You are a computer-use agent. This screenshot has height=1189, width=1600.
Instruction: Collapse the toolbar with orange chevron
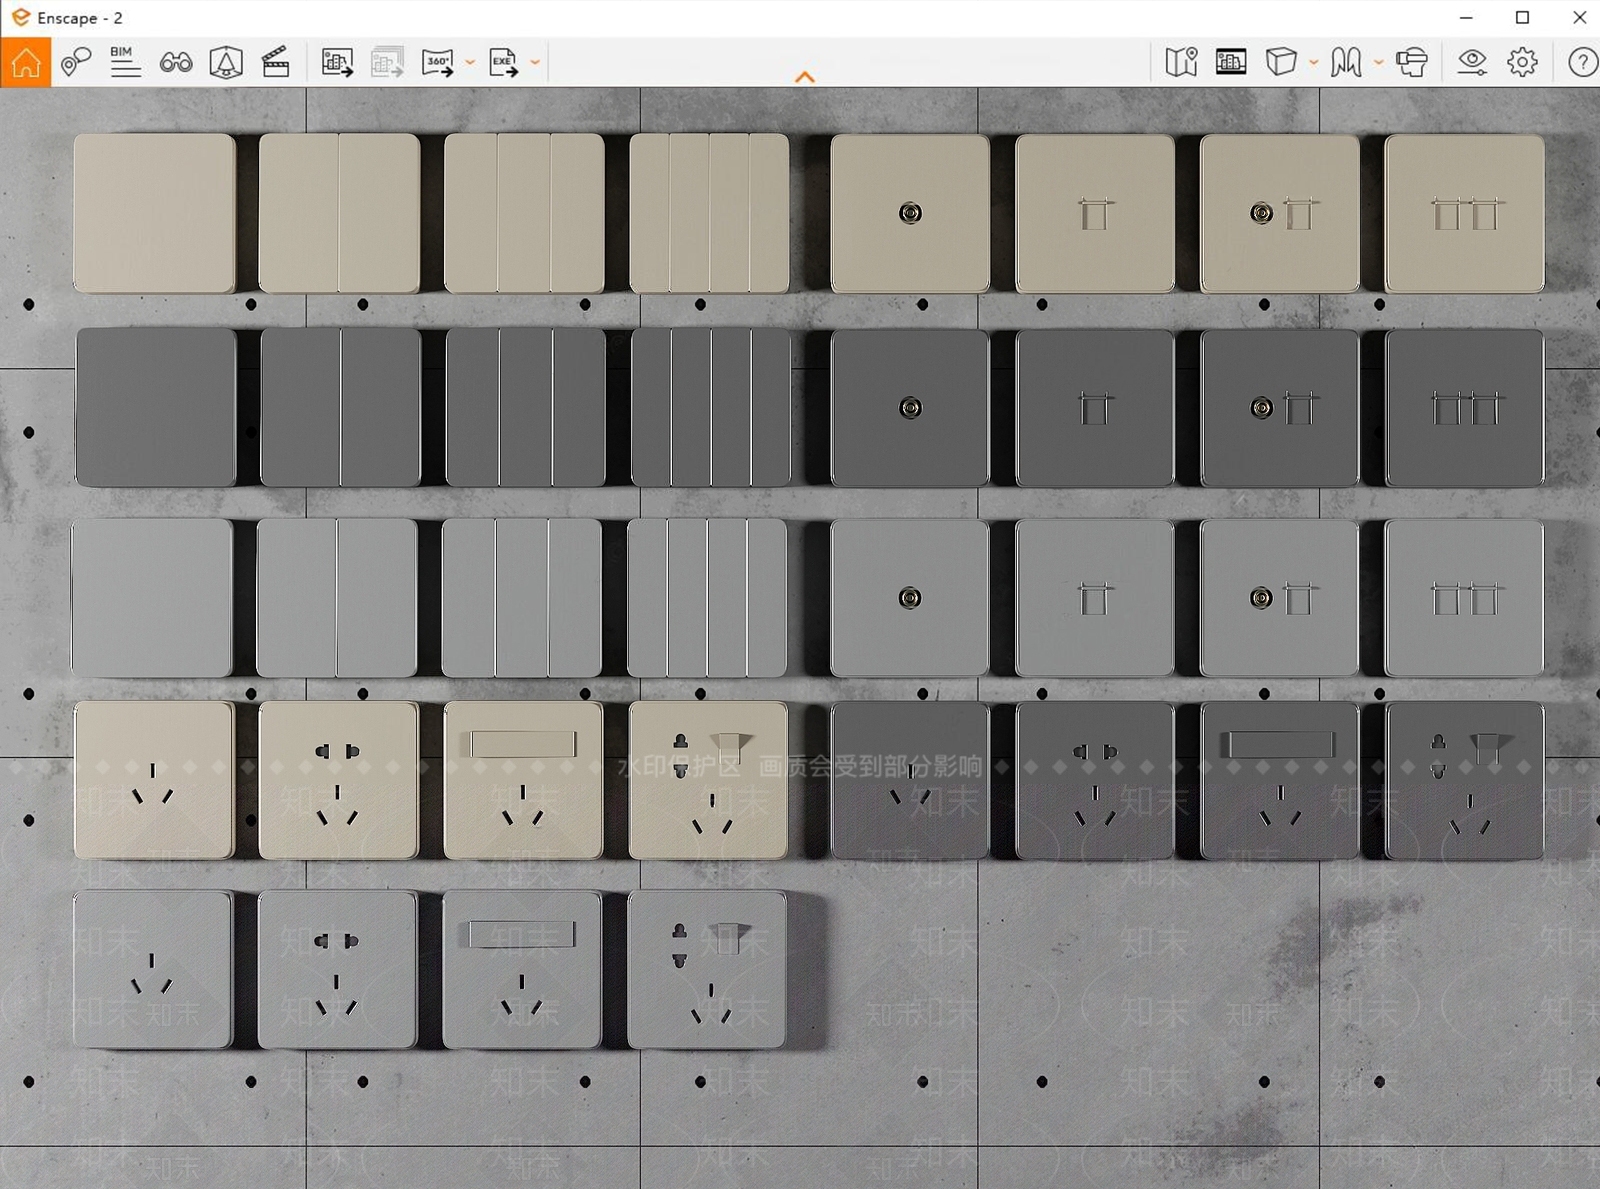805,77
